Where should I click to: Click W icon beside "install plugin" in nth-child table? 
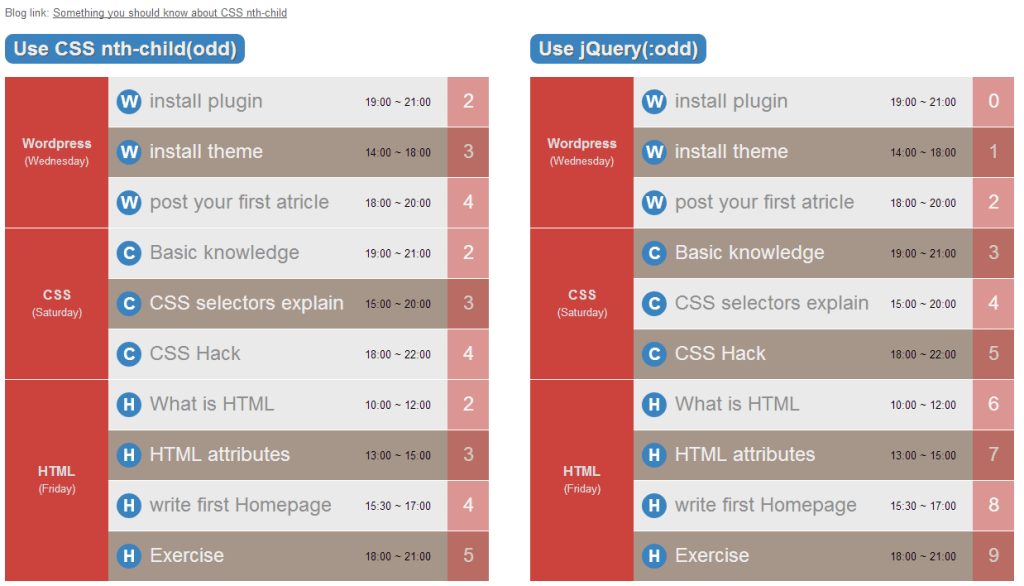(x=129, y=101)
